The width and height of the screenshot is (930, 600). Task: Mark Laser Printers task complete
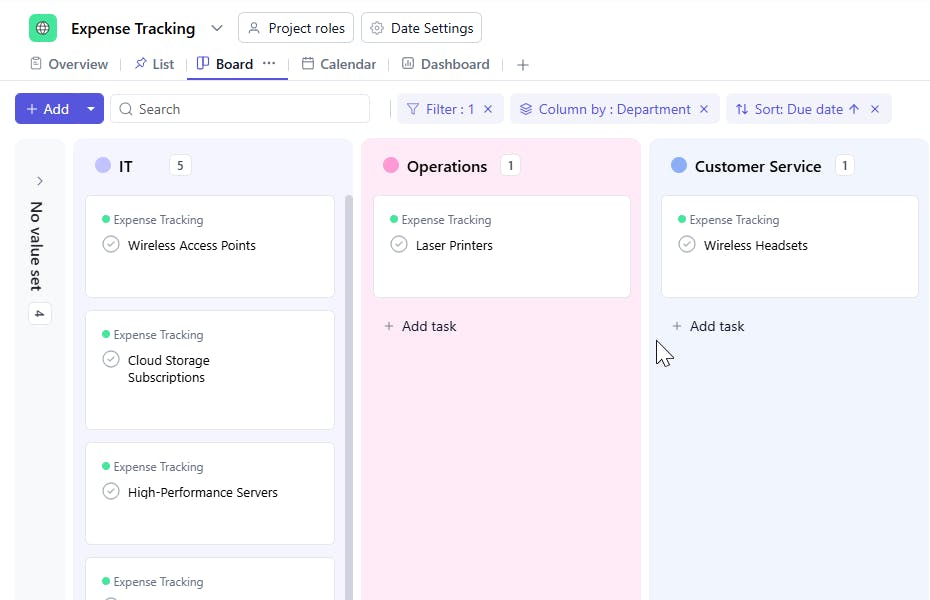click(x=399, y=245)
